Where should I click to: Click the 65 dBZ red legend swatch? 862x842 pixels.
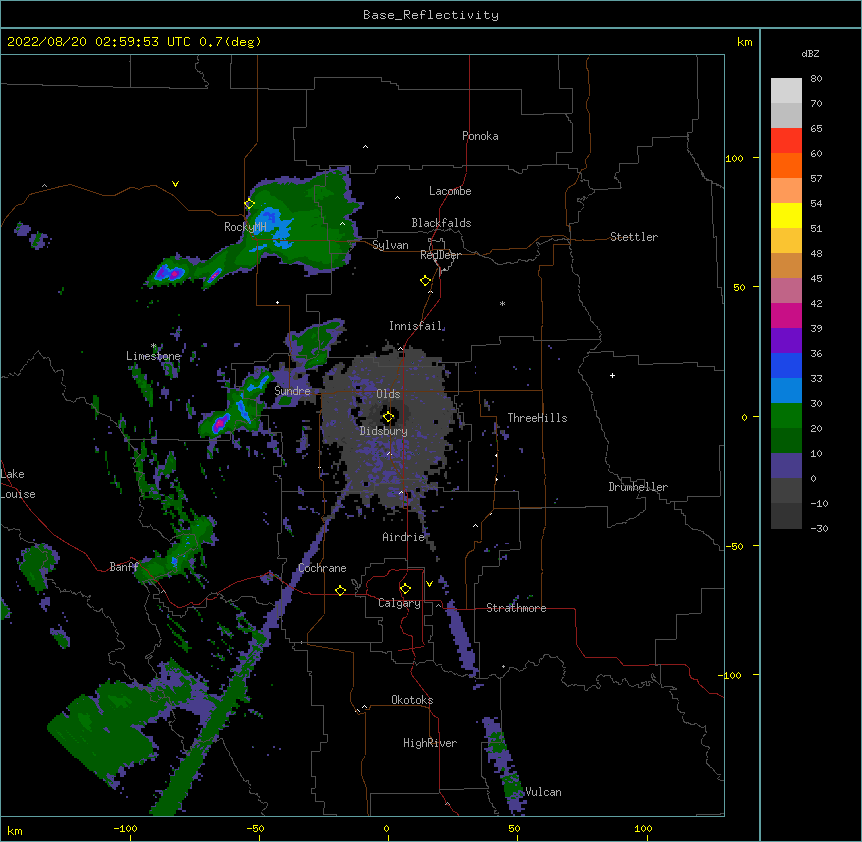(786, 141)
